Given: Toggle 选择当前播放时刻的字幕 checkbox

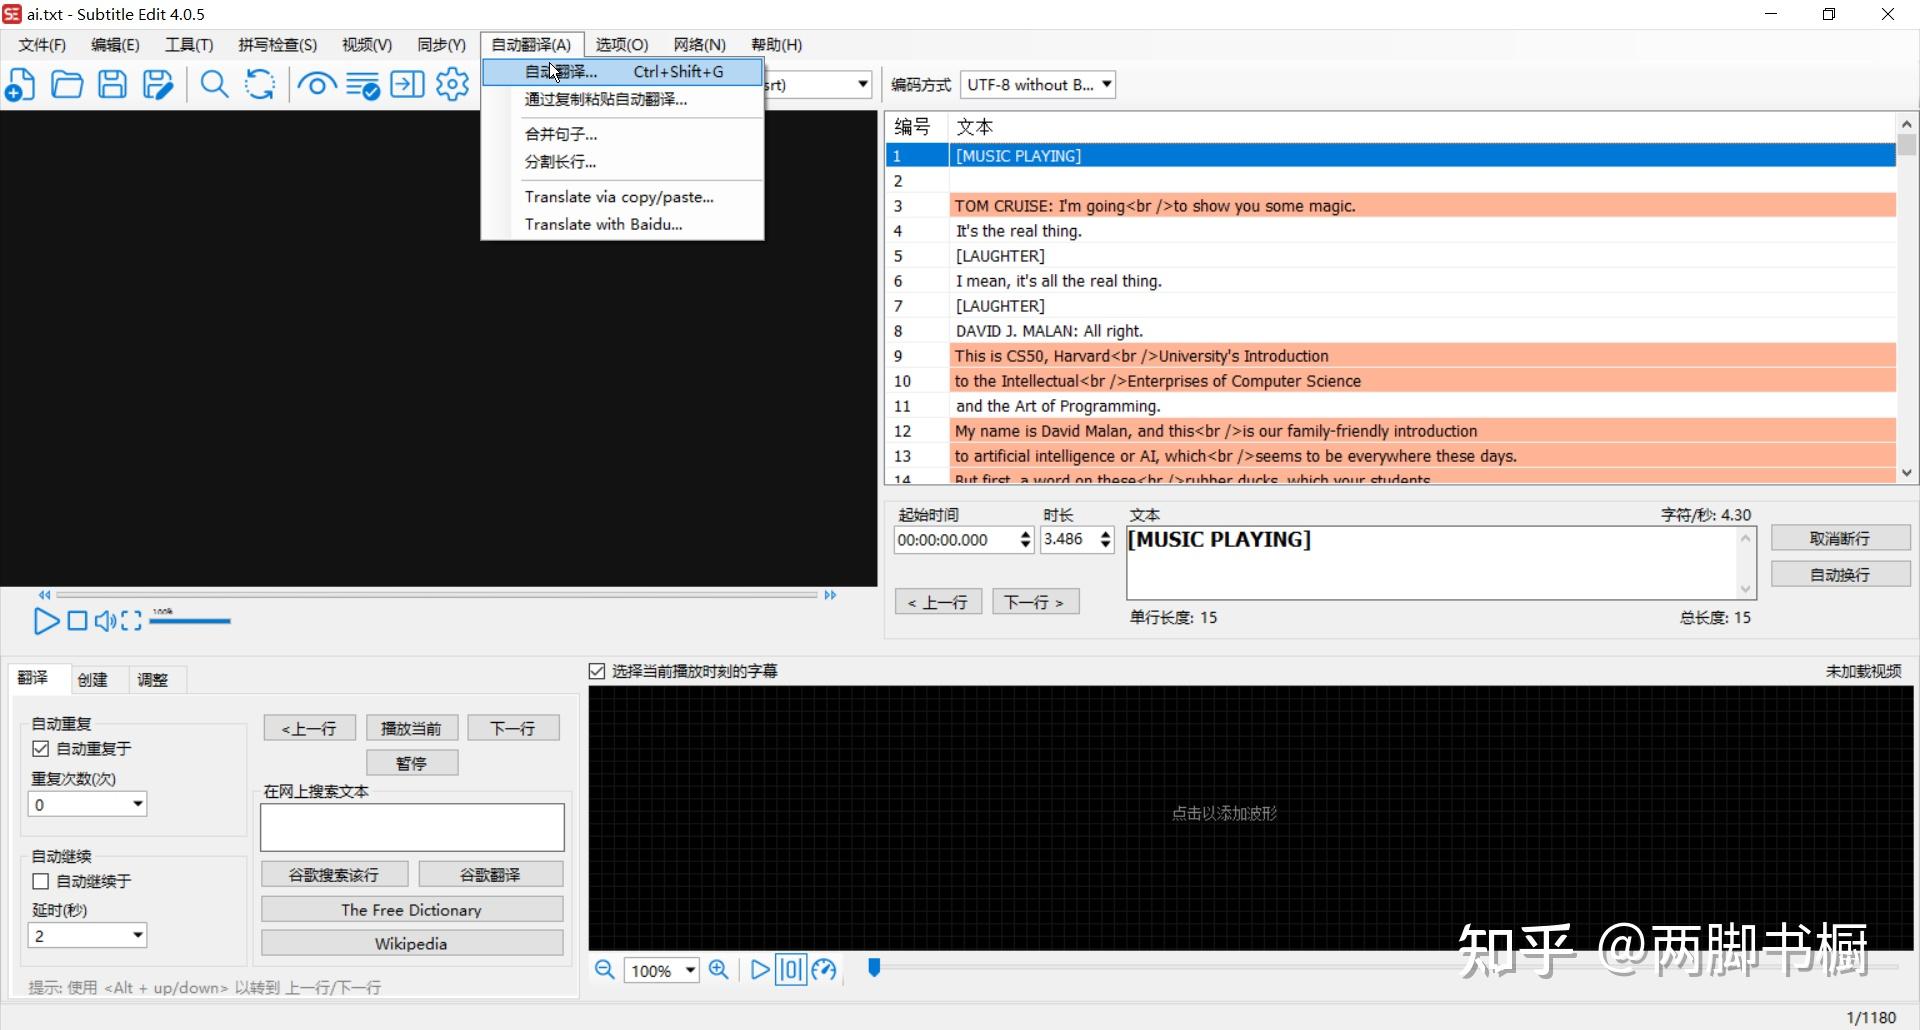Looking at the screenshot, I should click(x=597, y=671).
